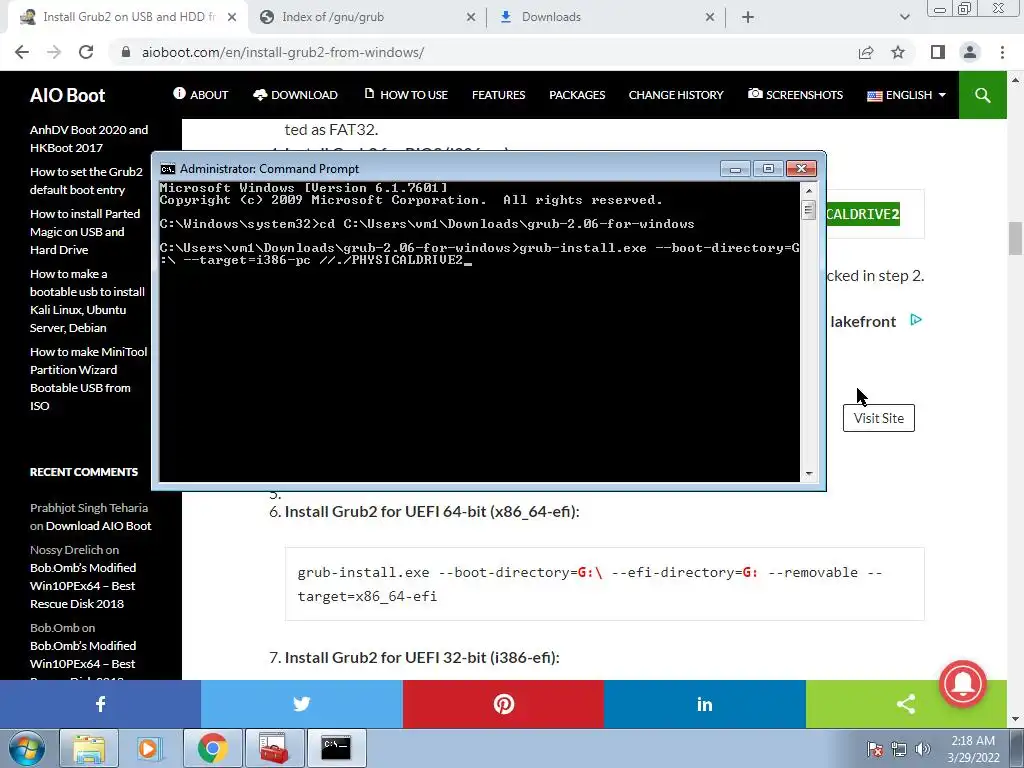The width and height of the screenshot is (1024, 768).
Task: Click the Visit Site ad button
Action: tap(878, 418)
